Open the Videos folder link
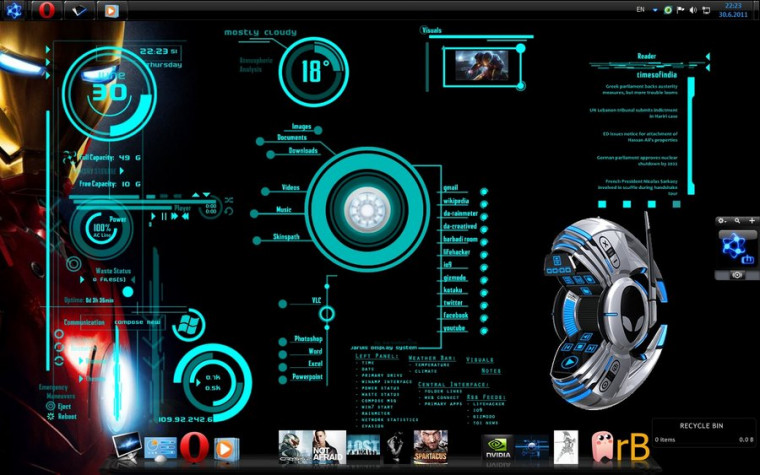The image size is (760, 475). [x=290, y=187]
